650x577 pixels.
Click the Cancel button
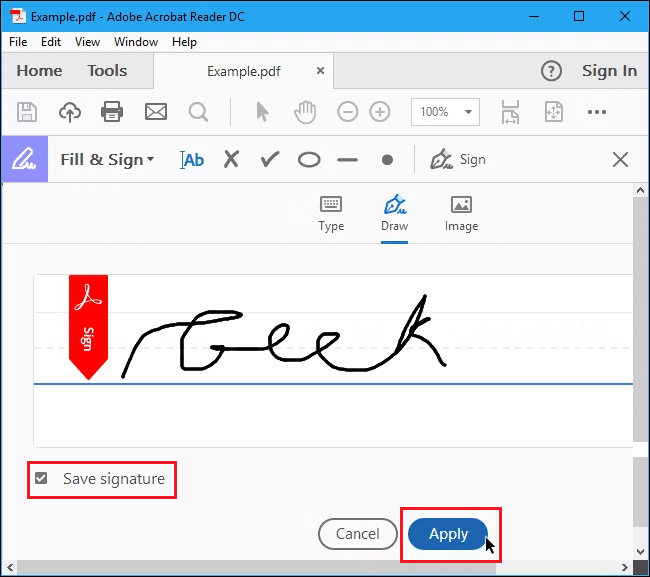(x=357, y=534)
